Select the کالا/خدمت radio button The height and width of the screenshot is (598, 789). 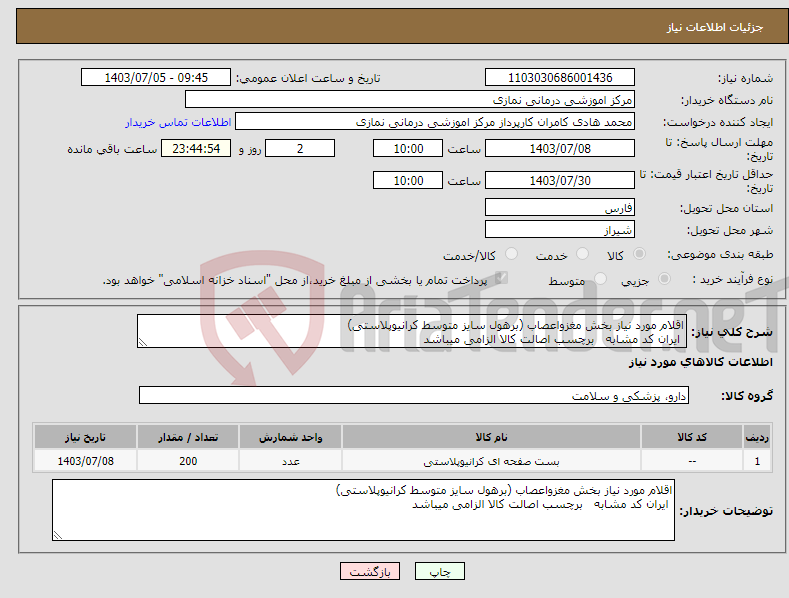tap(511, 254)
